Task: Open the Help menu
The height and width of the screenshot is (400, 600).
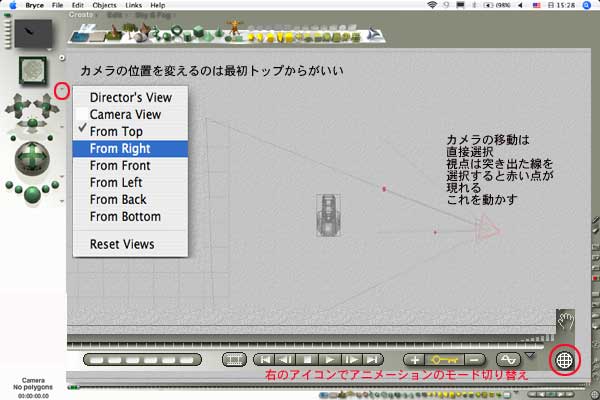Action: [158, 5]
